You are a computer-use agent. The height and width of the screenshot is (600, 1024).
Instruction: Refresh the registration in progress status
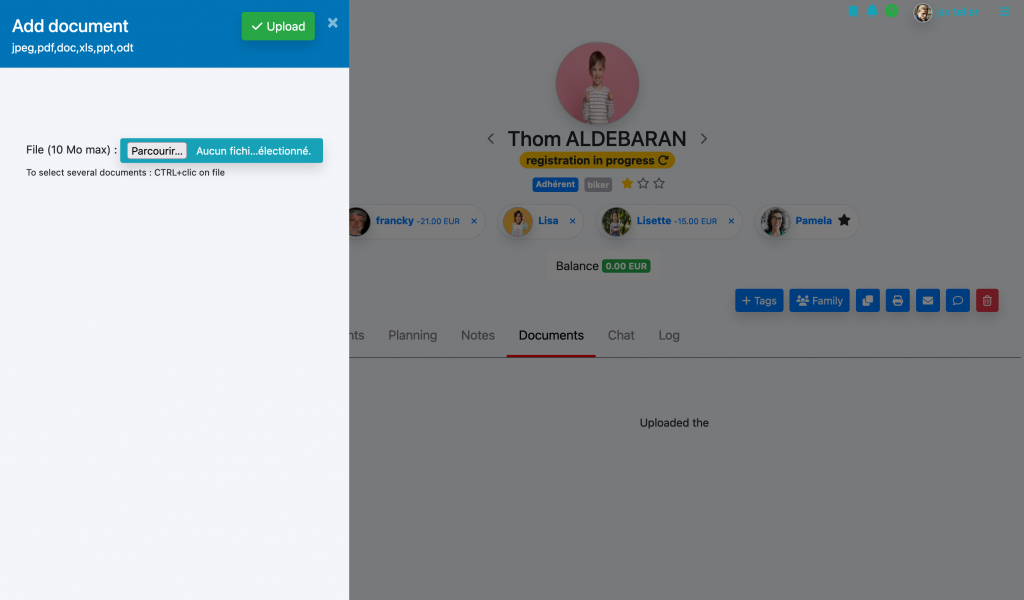click(x=664, y=161)
